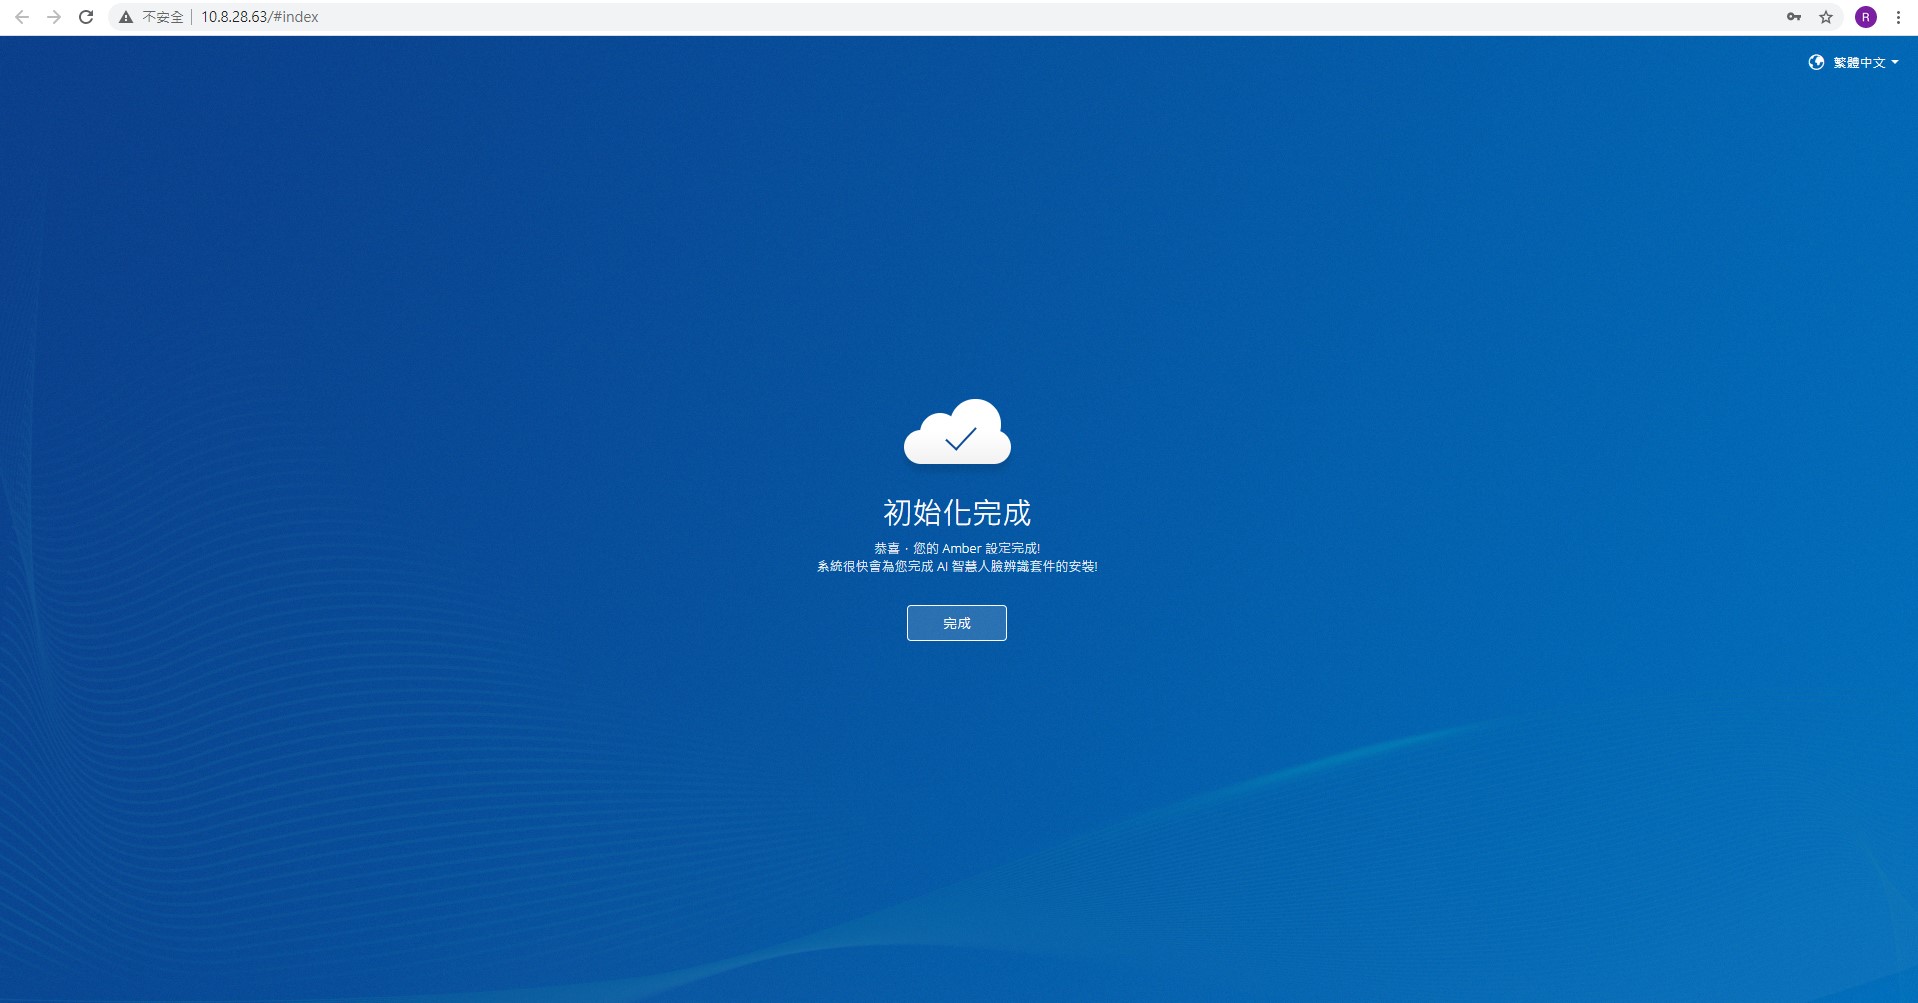Click the 完成 button

coord(956,623)
